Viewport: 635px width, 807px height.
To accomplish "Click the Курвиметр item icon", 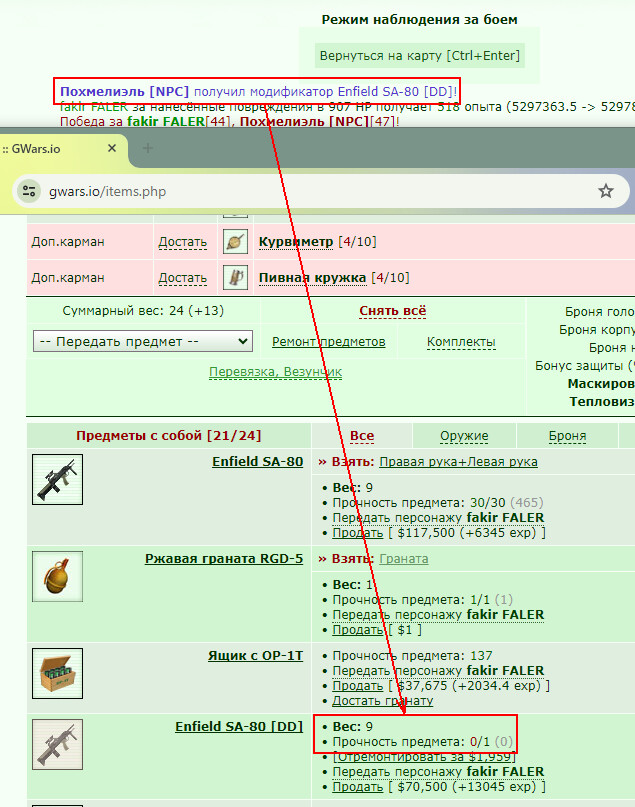I will tap(236, 241).
